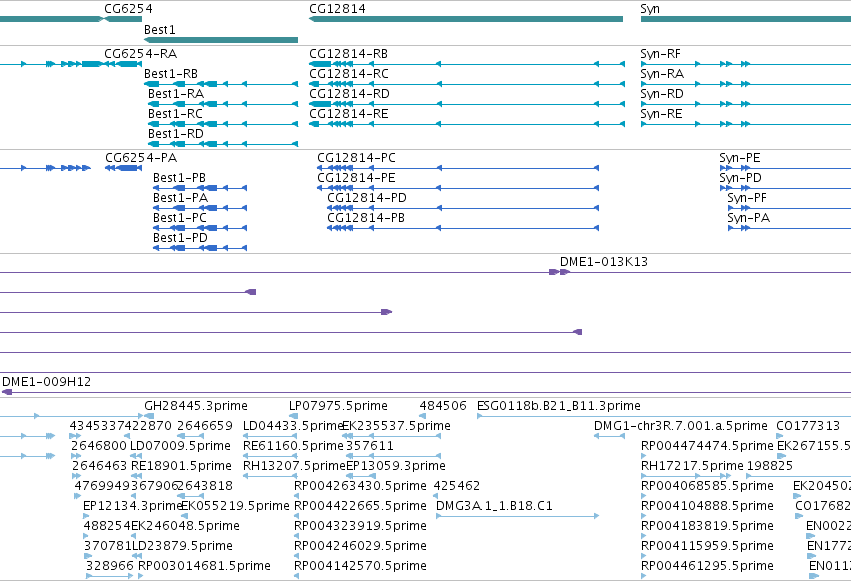This screenshot has width=851, height=581.
Task: Select transcript Best1-RC label
Action: tap(175, 114)
